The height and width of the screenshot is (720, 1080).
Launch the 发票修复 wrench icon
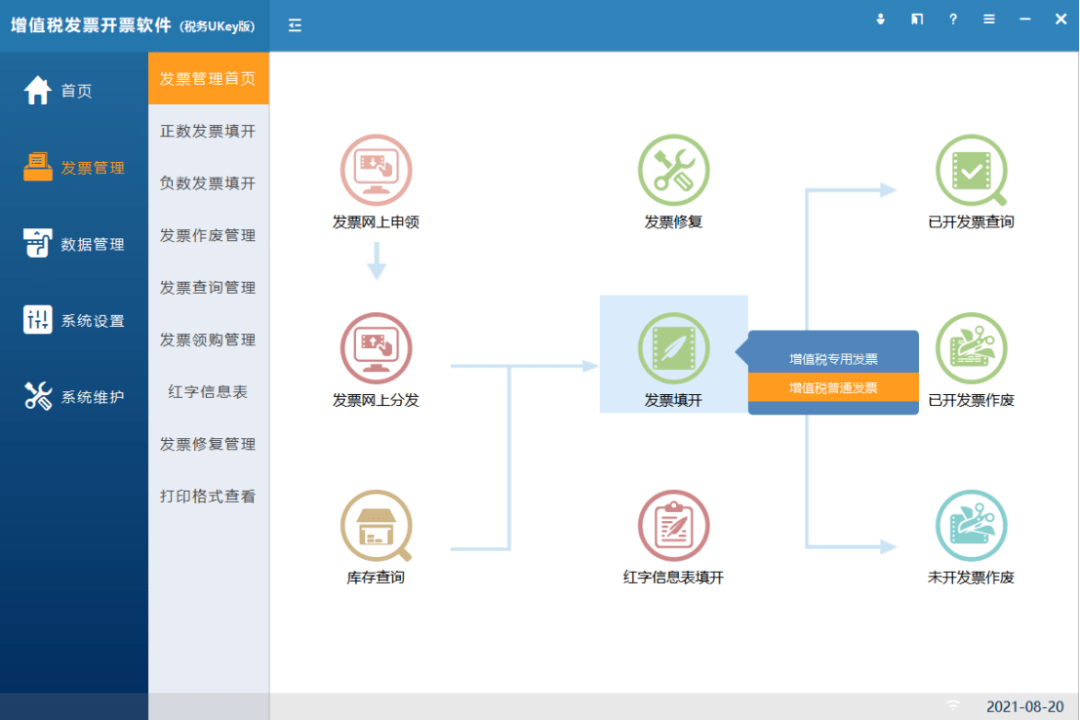[x=674, y=170]
